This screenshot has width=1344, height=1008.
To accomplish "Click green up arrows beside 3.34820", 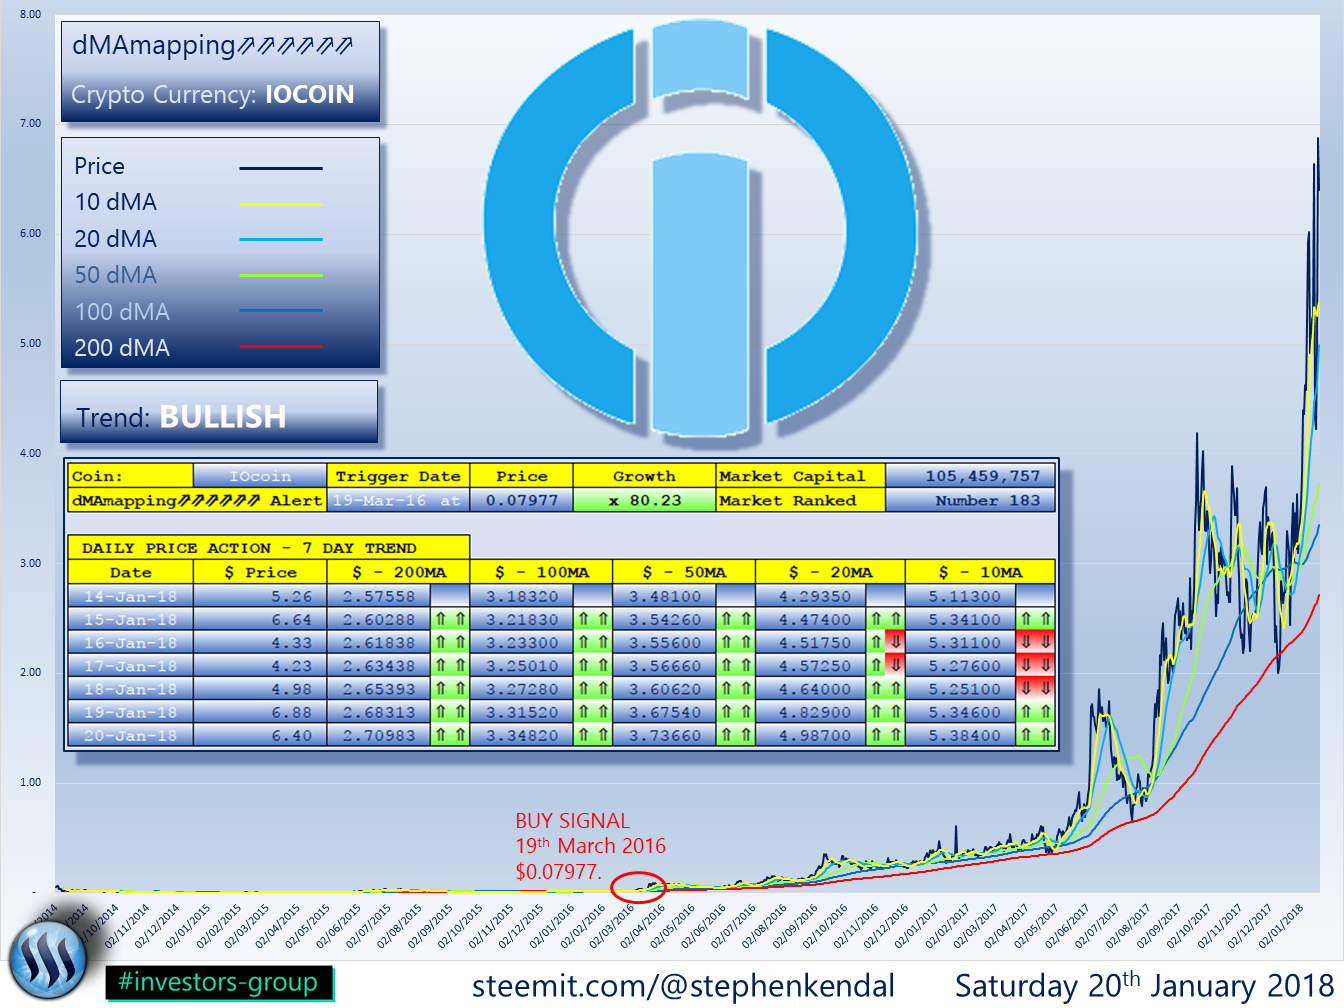I will pyautogui.click(x=592, y=735).
